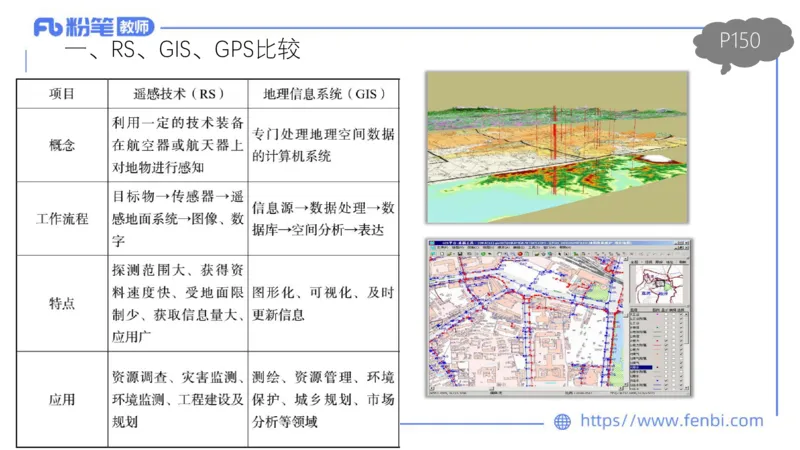800x450 pixels.
Task: Select the '地理信息系统（GIS）' column header
Action: coord(323,94)
